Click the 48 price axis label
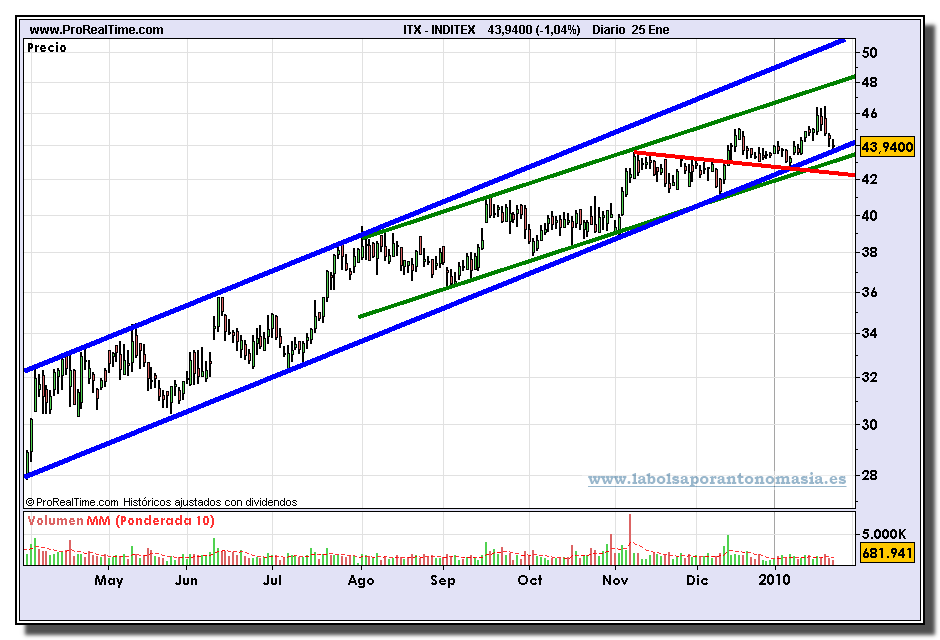This screenshot has height=640, width=940. pos(869,82)
